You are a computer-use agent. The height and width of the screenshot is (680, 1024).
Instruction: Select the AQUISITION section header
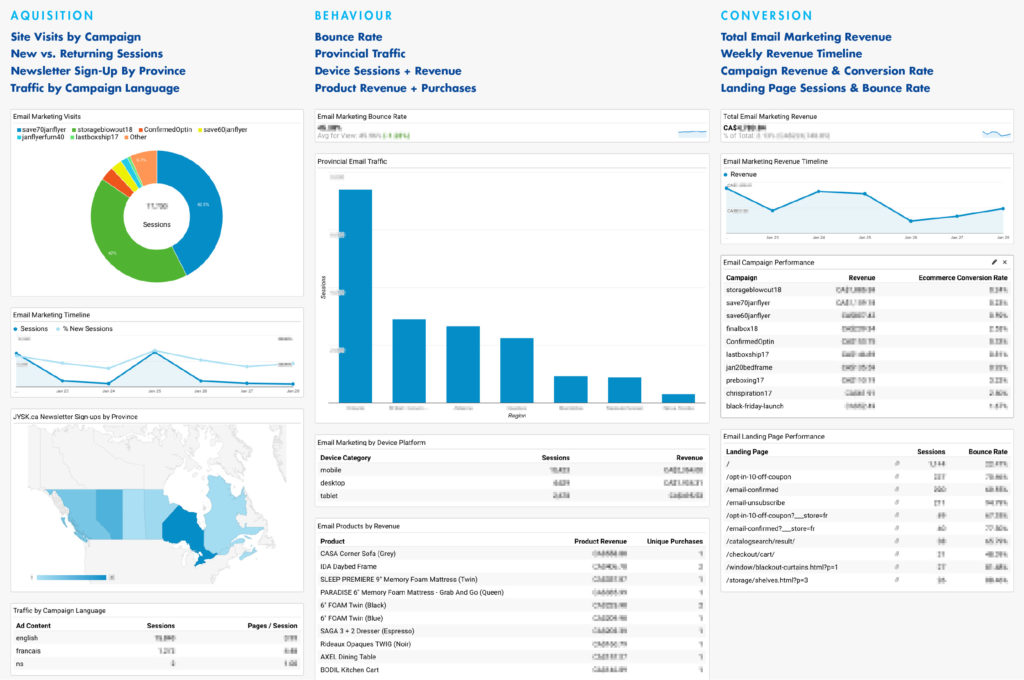point(52,15)
